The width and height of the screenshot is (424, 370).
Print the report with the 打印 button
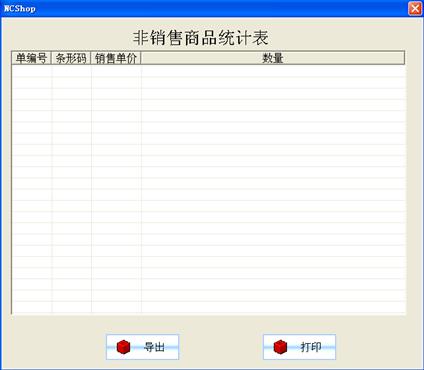click(x=299, y=347)
